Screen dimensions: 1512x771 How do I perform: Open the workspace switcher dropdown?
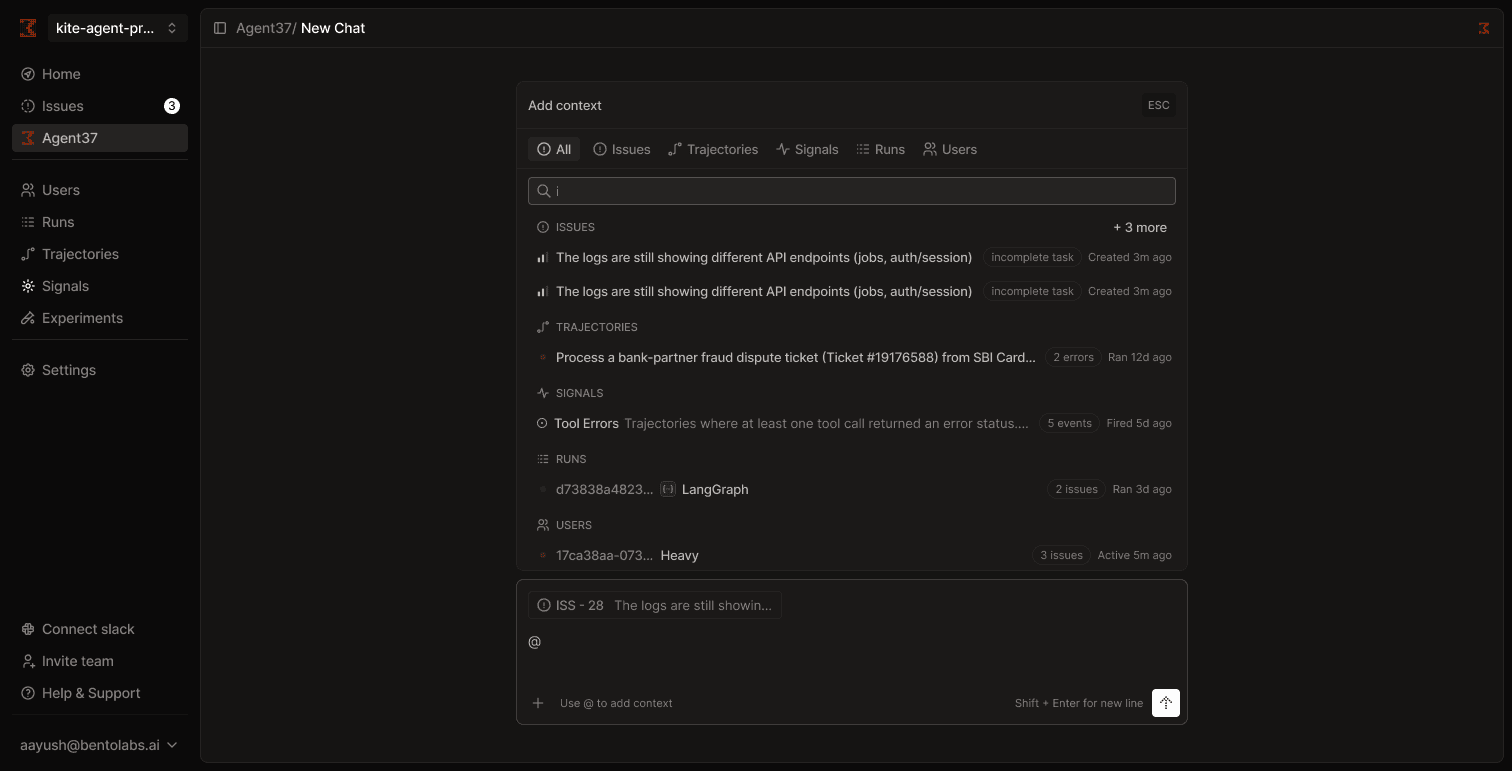coord(118,28)
